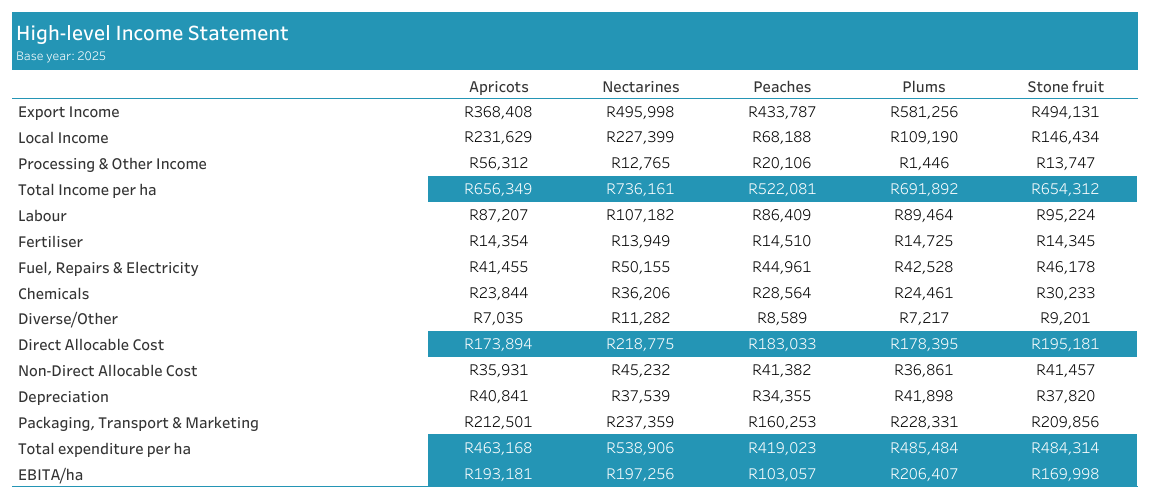Click Stone fruit Total expenditure cell R484,314

[1065, 449]
